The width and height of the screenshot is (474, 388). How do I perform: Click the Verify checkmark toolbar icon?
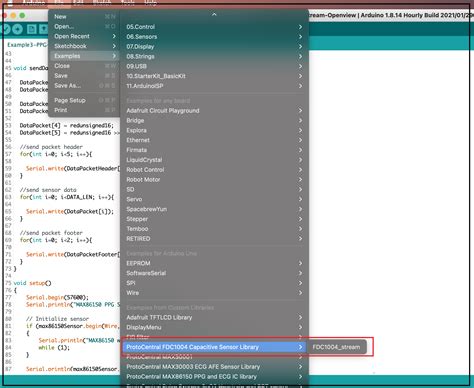click(x=5, y=29)
